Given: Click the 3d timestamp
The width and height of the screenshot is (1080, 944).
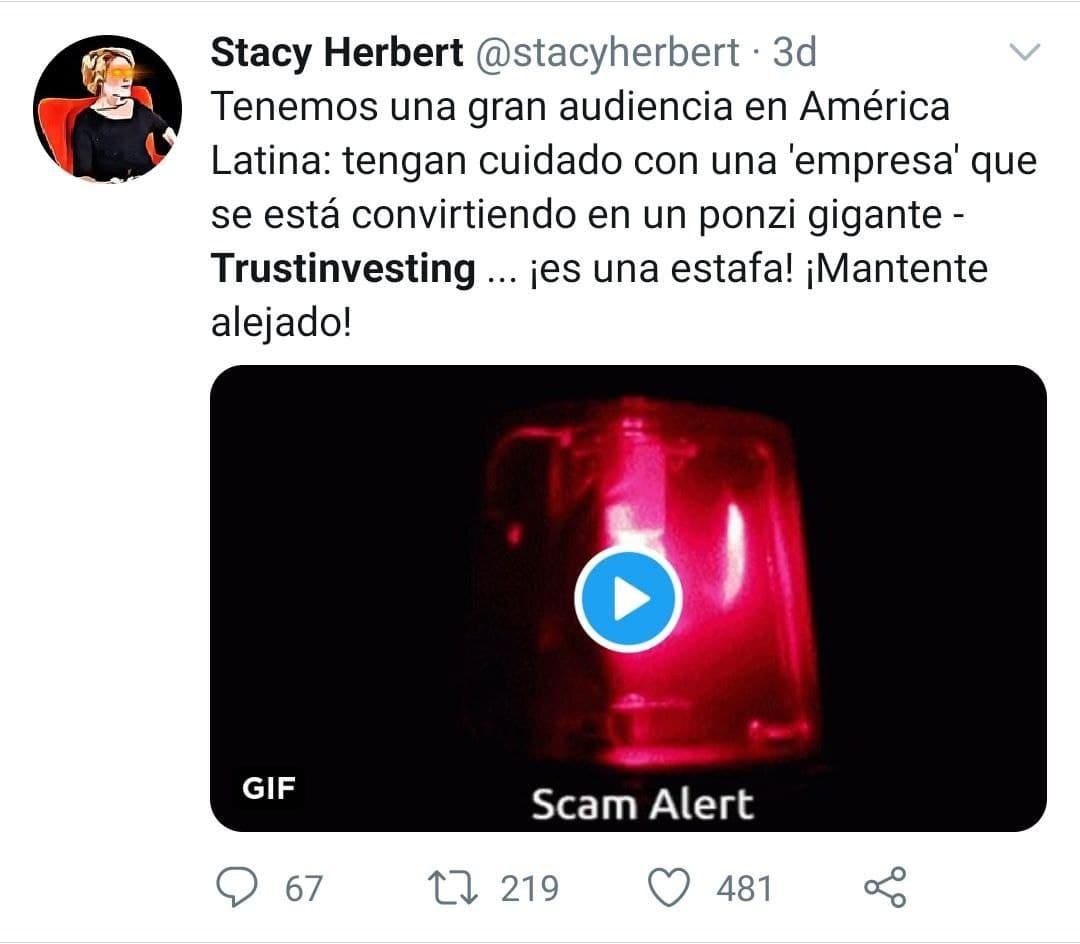Looking at the screenshot, I should [794, 52].
